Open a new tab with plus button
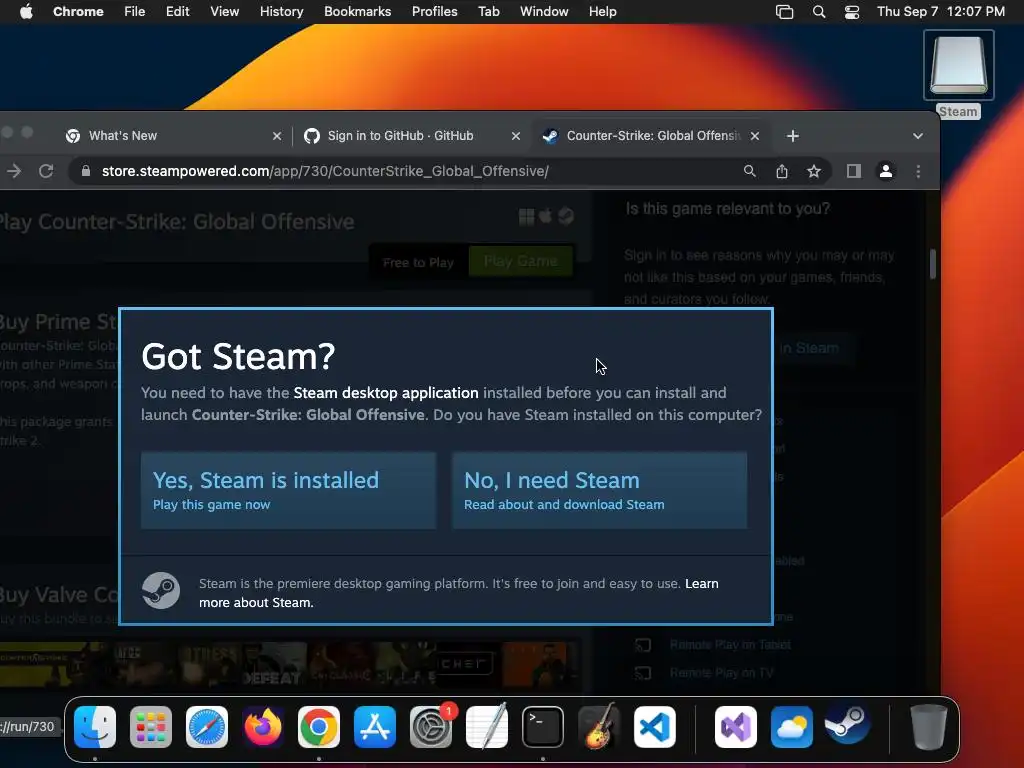Viewport: 1024px width, 768px height. [x=793, y=136]
